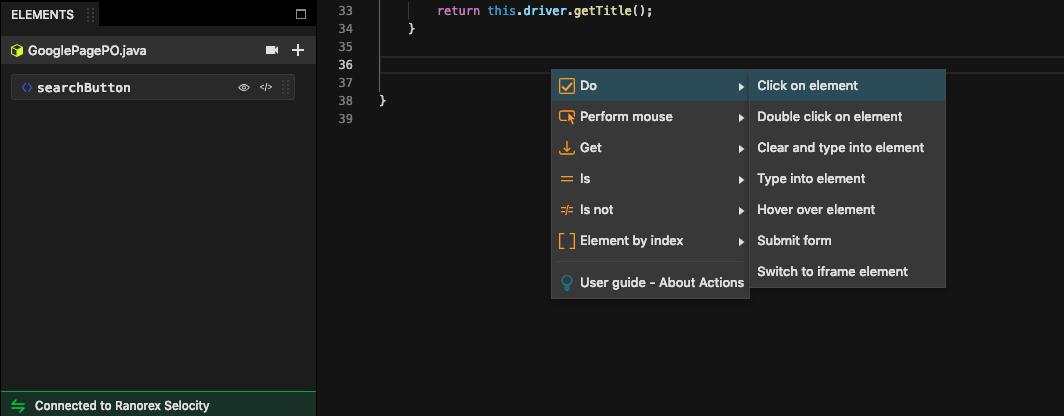Open Perform mouse menu entry
1064x416 pixels.
[x=650, y=117]
